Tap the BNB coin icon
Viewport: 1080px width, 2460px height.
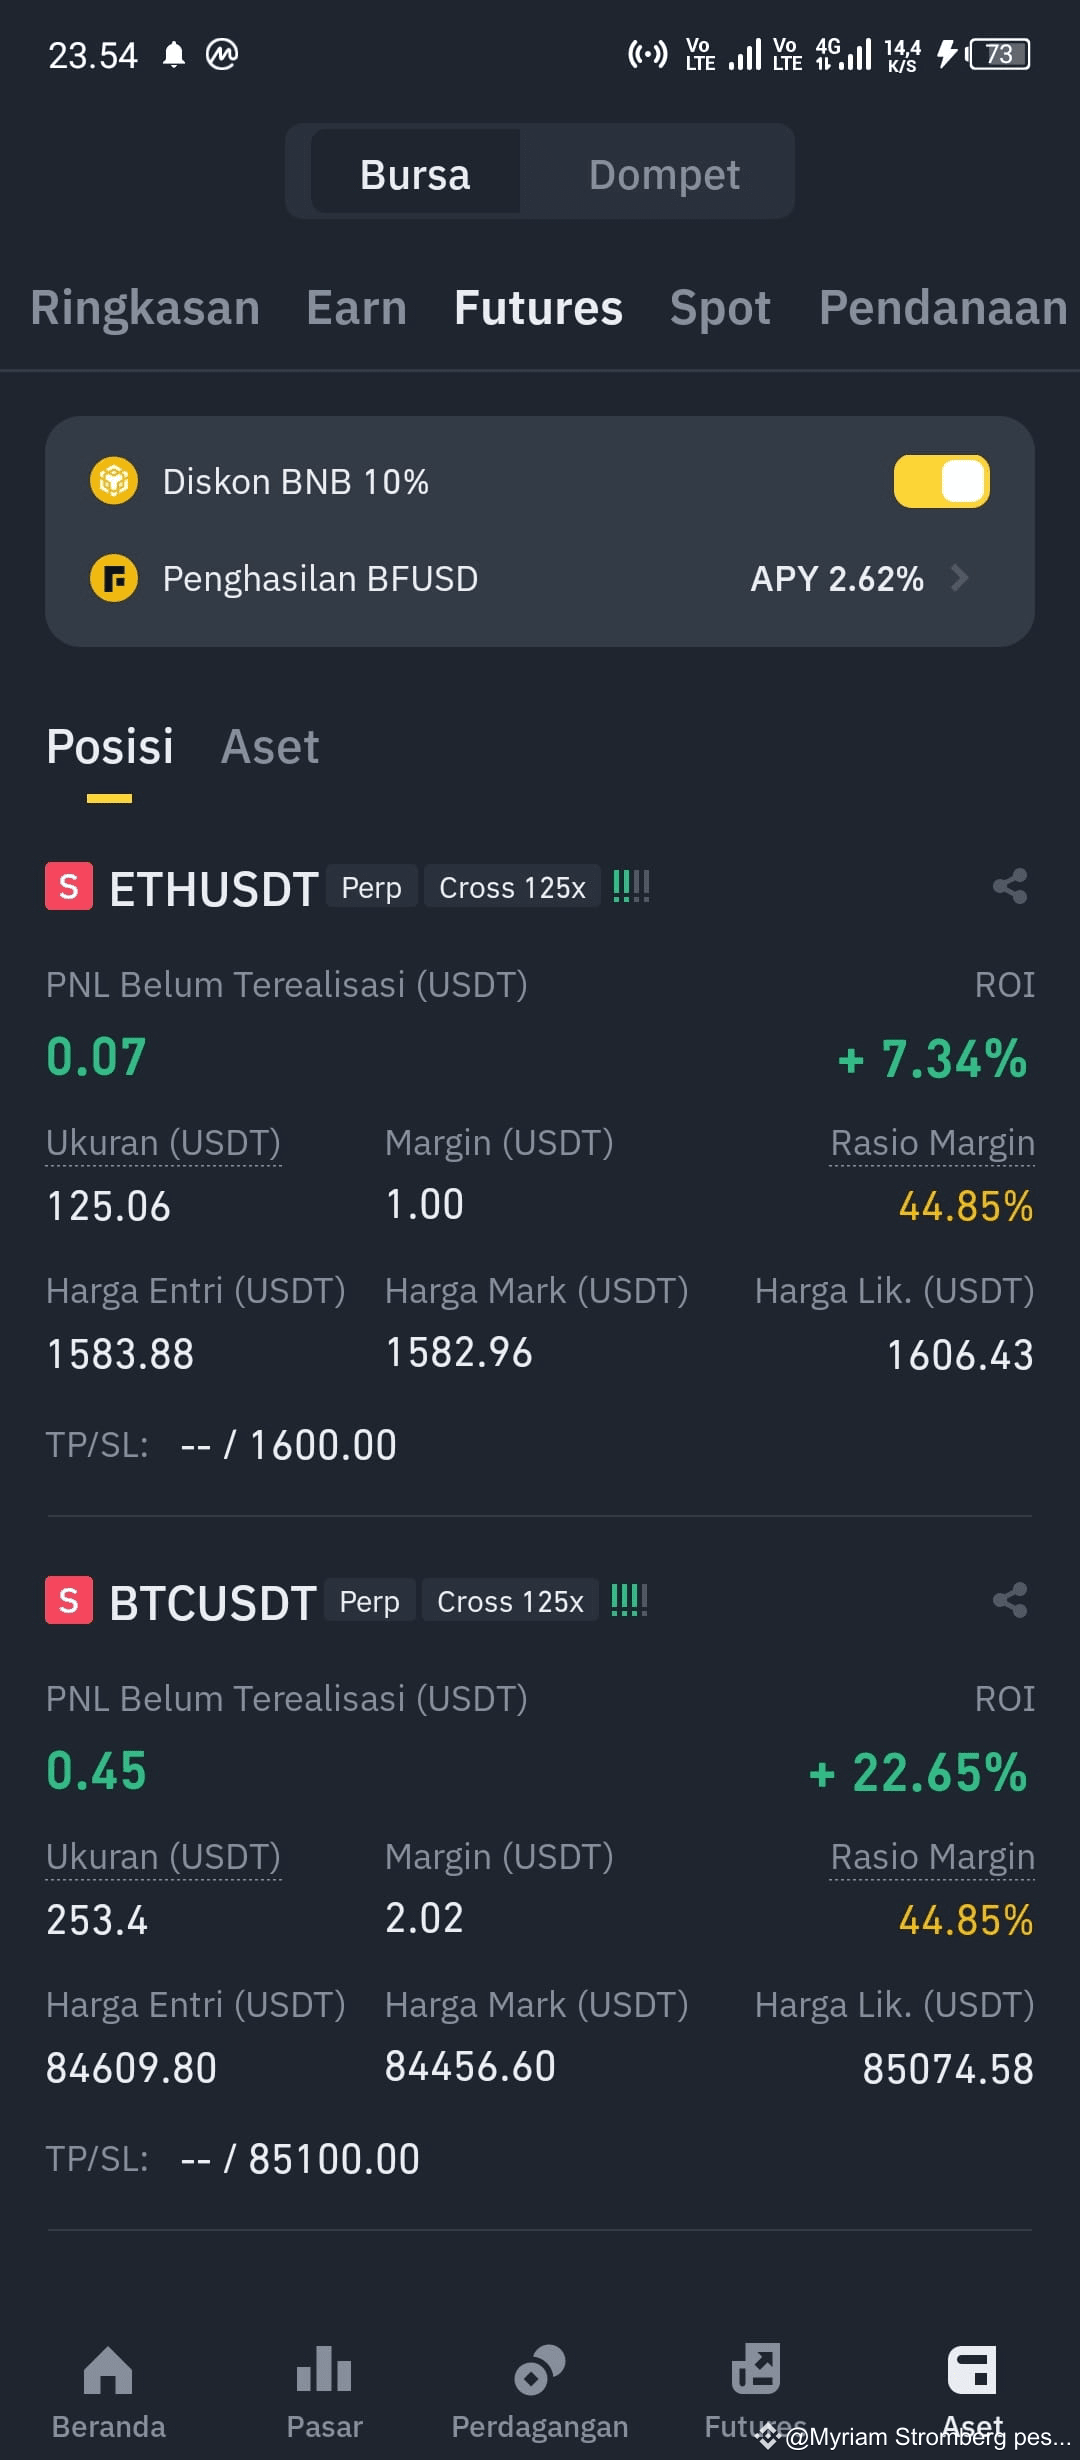click(x=114, y=481)
